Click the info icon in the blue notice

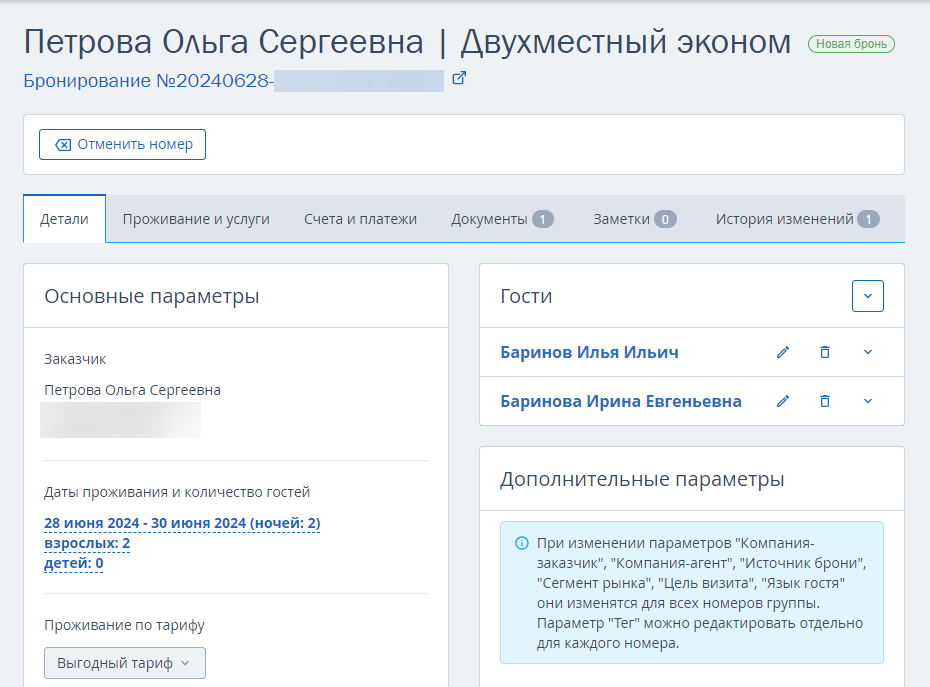(521, 543)
